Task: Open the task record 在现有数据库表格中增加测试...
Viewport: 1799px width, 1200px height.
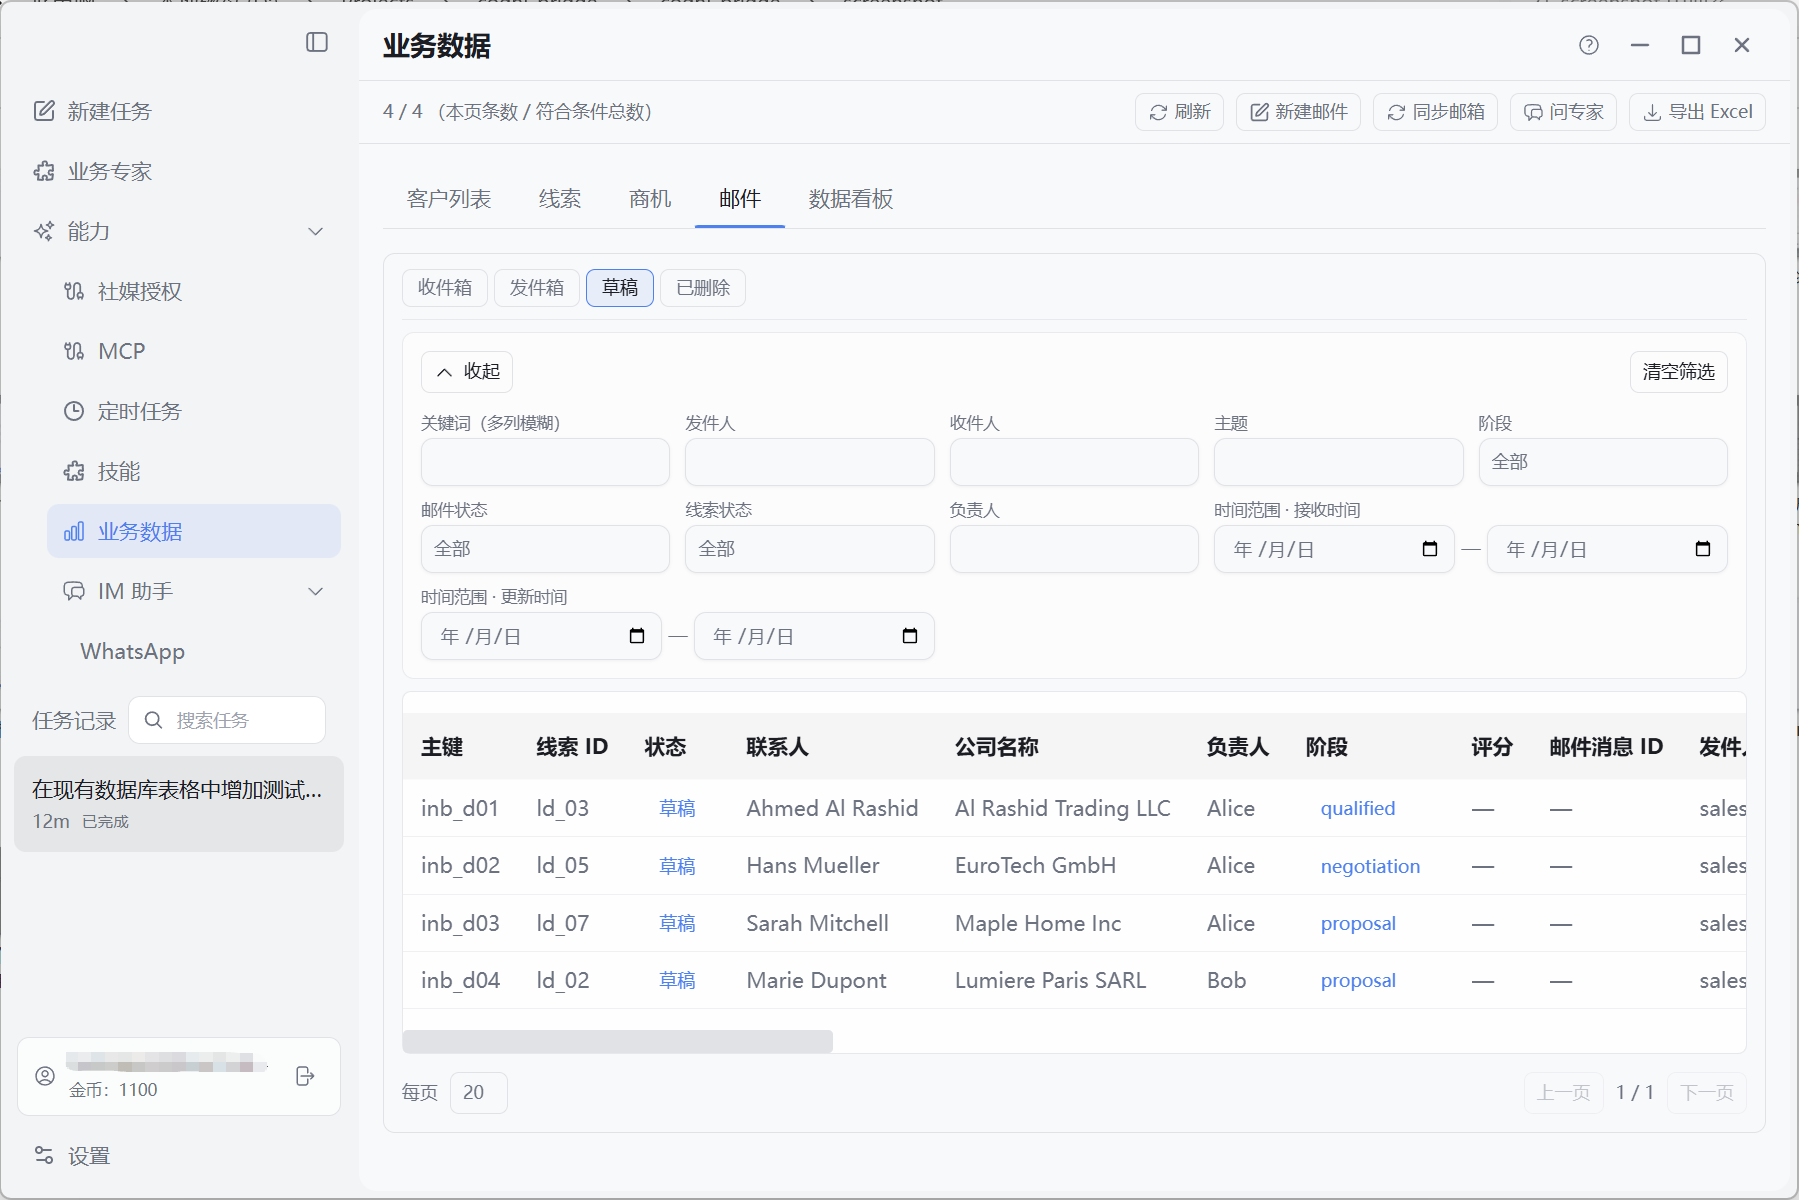Action: click(179, 804)
